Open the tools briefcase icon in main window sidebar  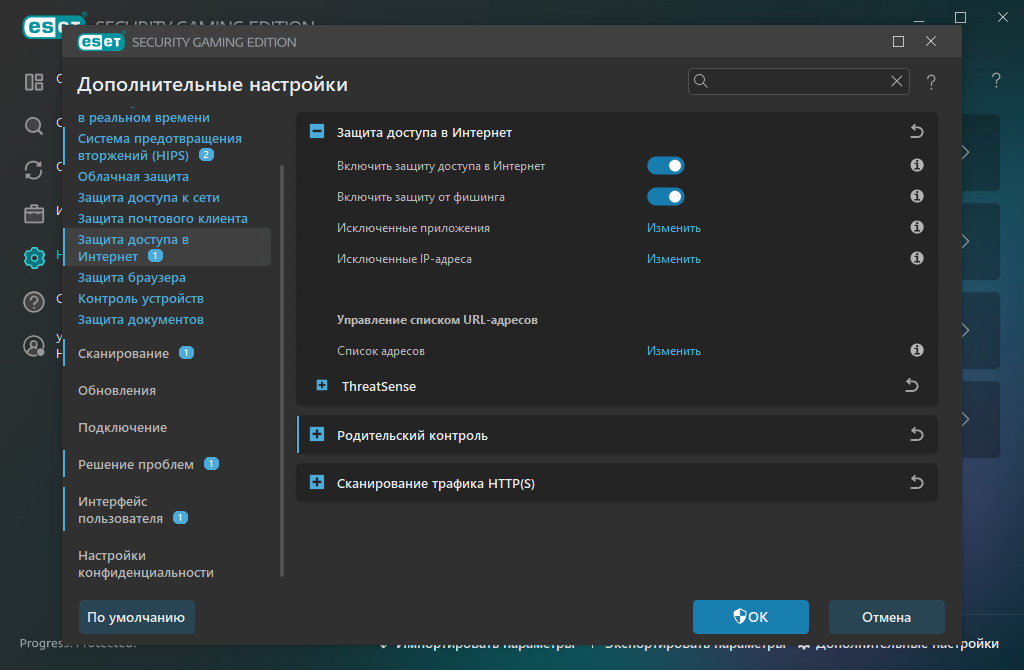(34, 214)
